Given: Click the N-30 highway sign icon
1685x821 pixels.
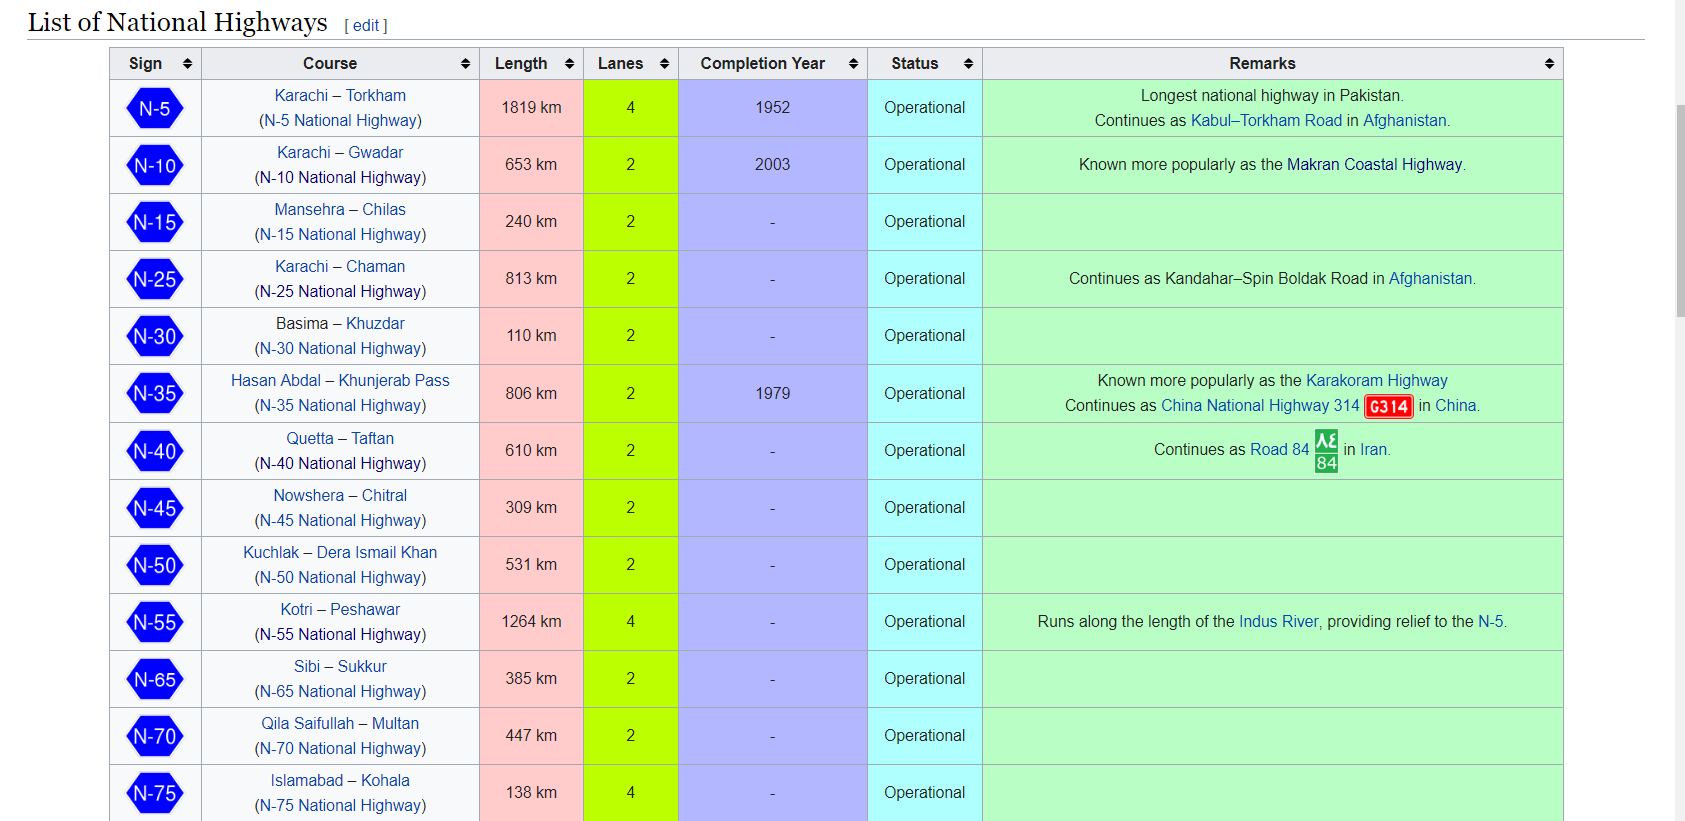Looking at the screenshot, I should (155, 336).
